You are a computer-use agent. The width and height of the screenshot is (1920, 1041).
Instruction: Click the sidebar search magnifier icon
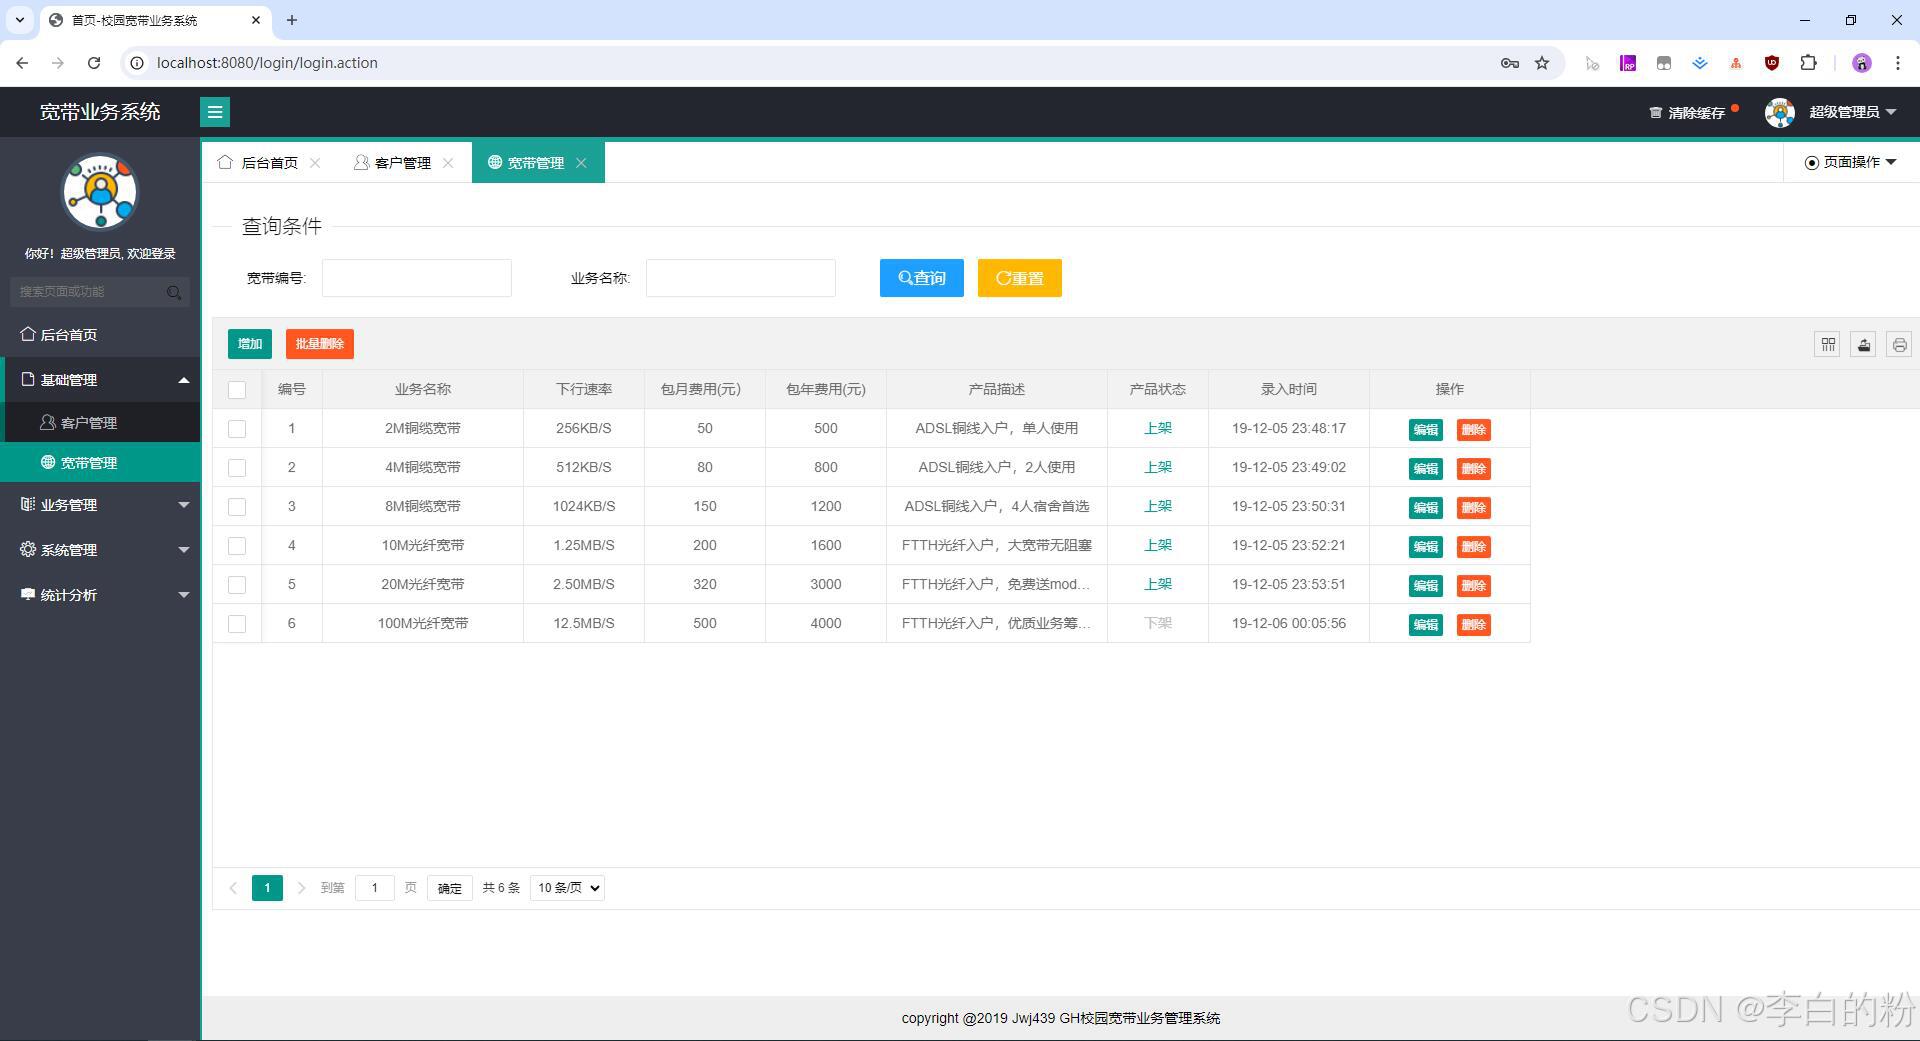point(174,292)
